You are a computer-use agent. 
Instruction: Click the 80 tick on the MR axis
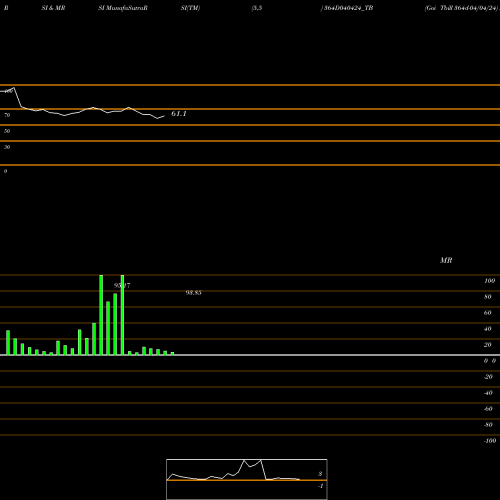488,297
